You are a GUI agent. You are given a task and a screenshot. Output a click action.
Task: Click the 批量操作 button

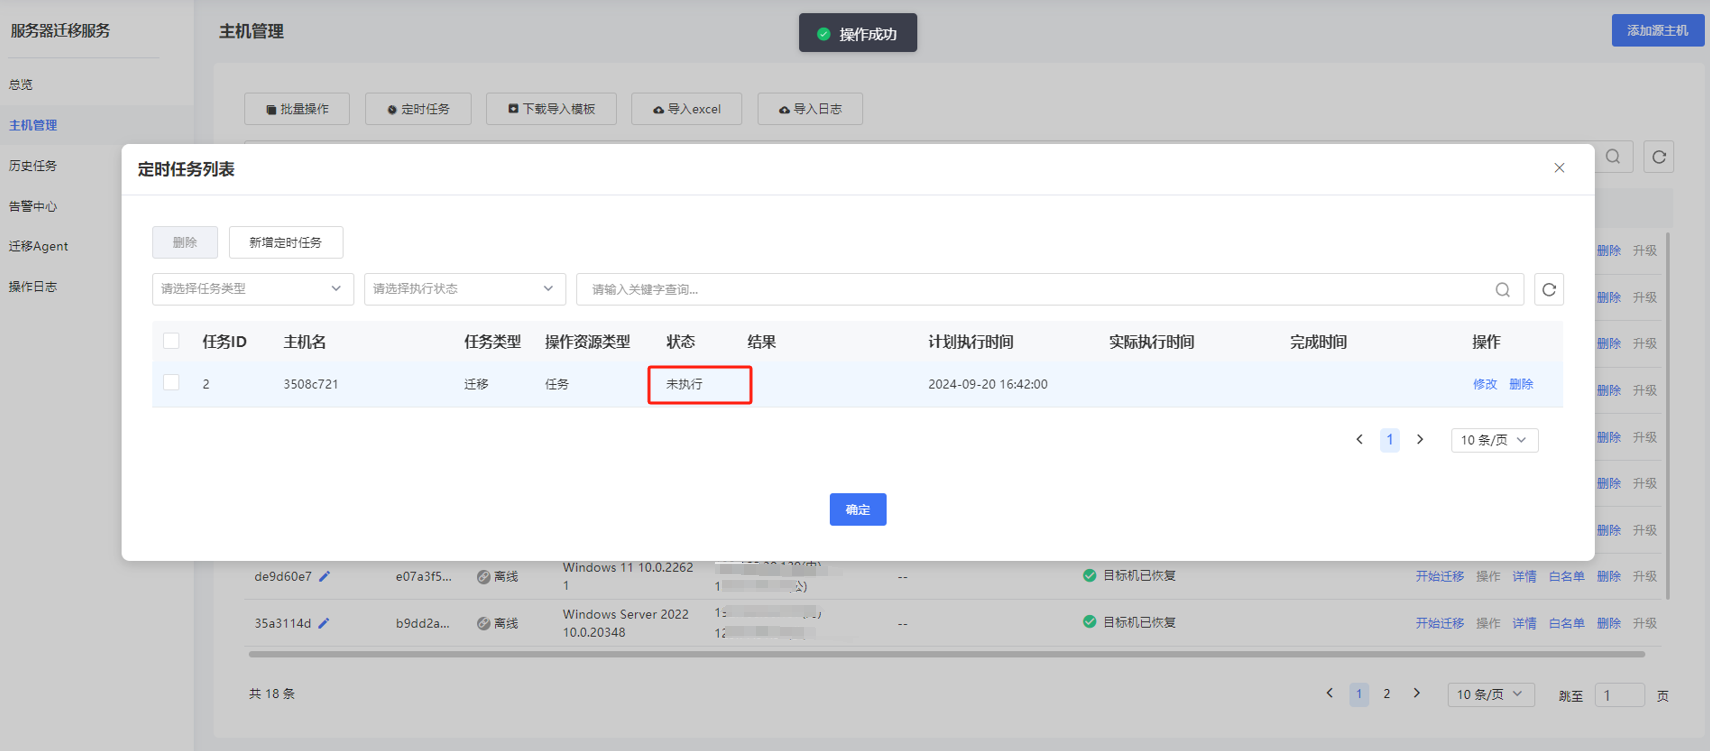(x=297, y=109)
